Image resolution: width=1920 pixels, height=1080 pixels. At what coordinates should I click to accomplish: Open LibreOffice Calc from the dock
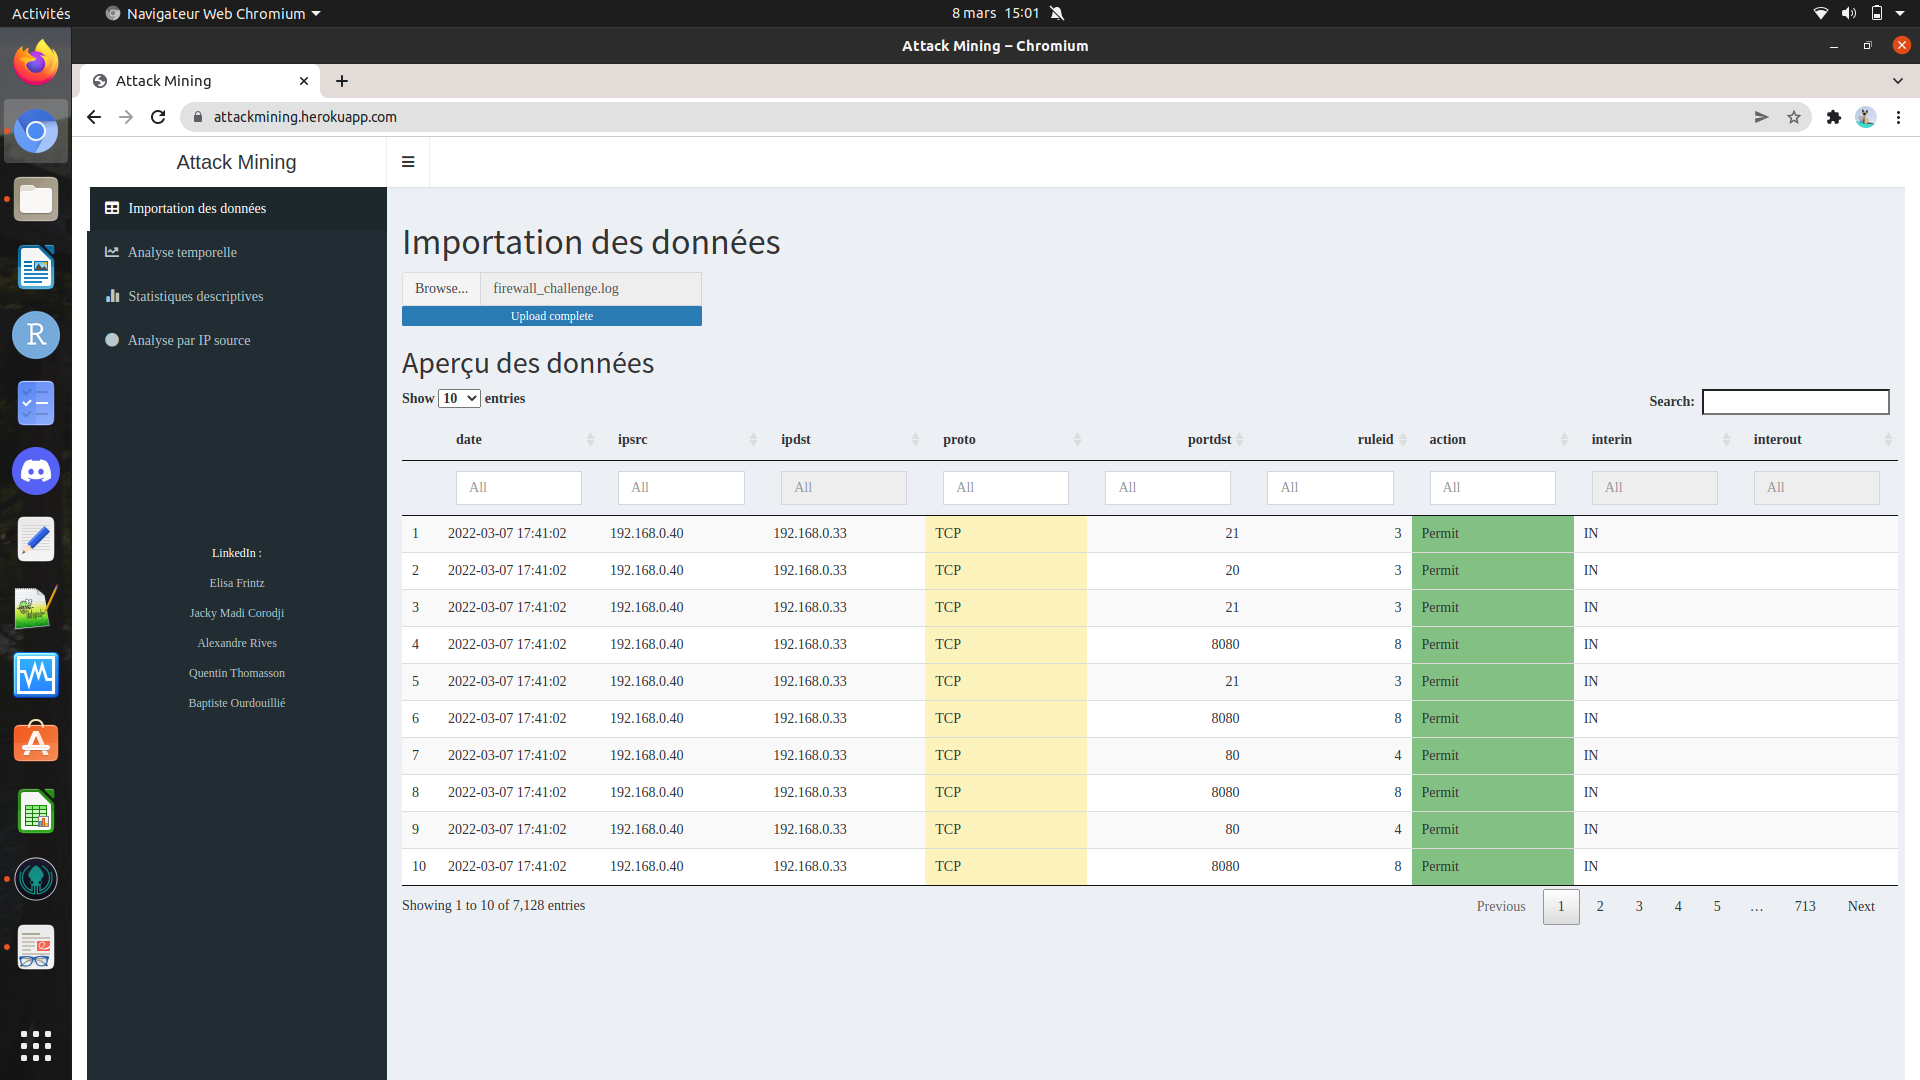point(36,811)
